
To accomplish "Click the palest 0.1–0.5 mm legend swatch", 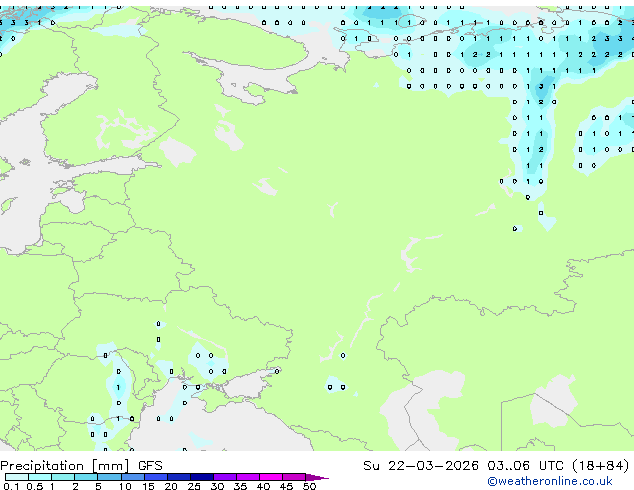I will point(17,477).
